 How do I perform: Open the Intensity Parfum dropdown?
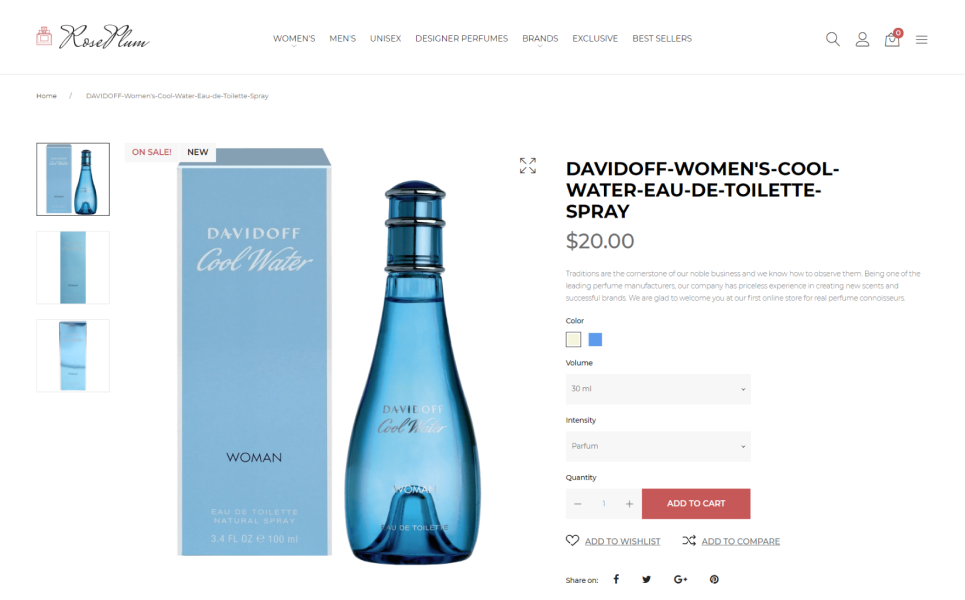point(658,446)
